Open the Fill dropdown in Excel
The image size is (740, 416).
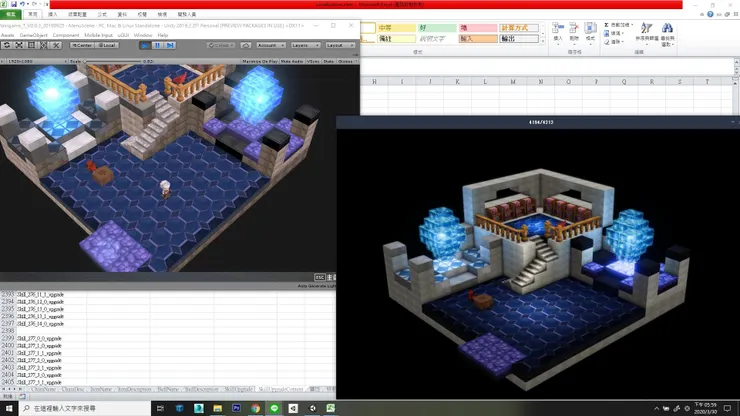point(614,34)
